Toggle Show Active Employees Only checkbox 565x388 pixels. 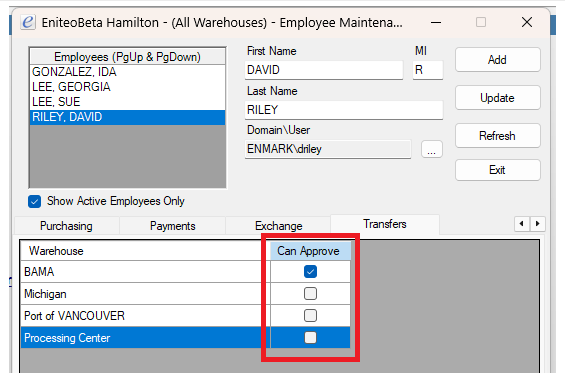[x=35, y=201]
